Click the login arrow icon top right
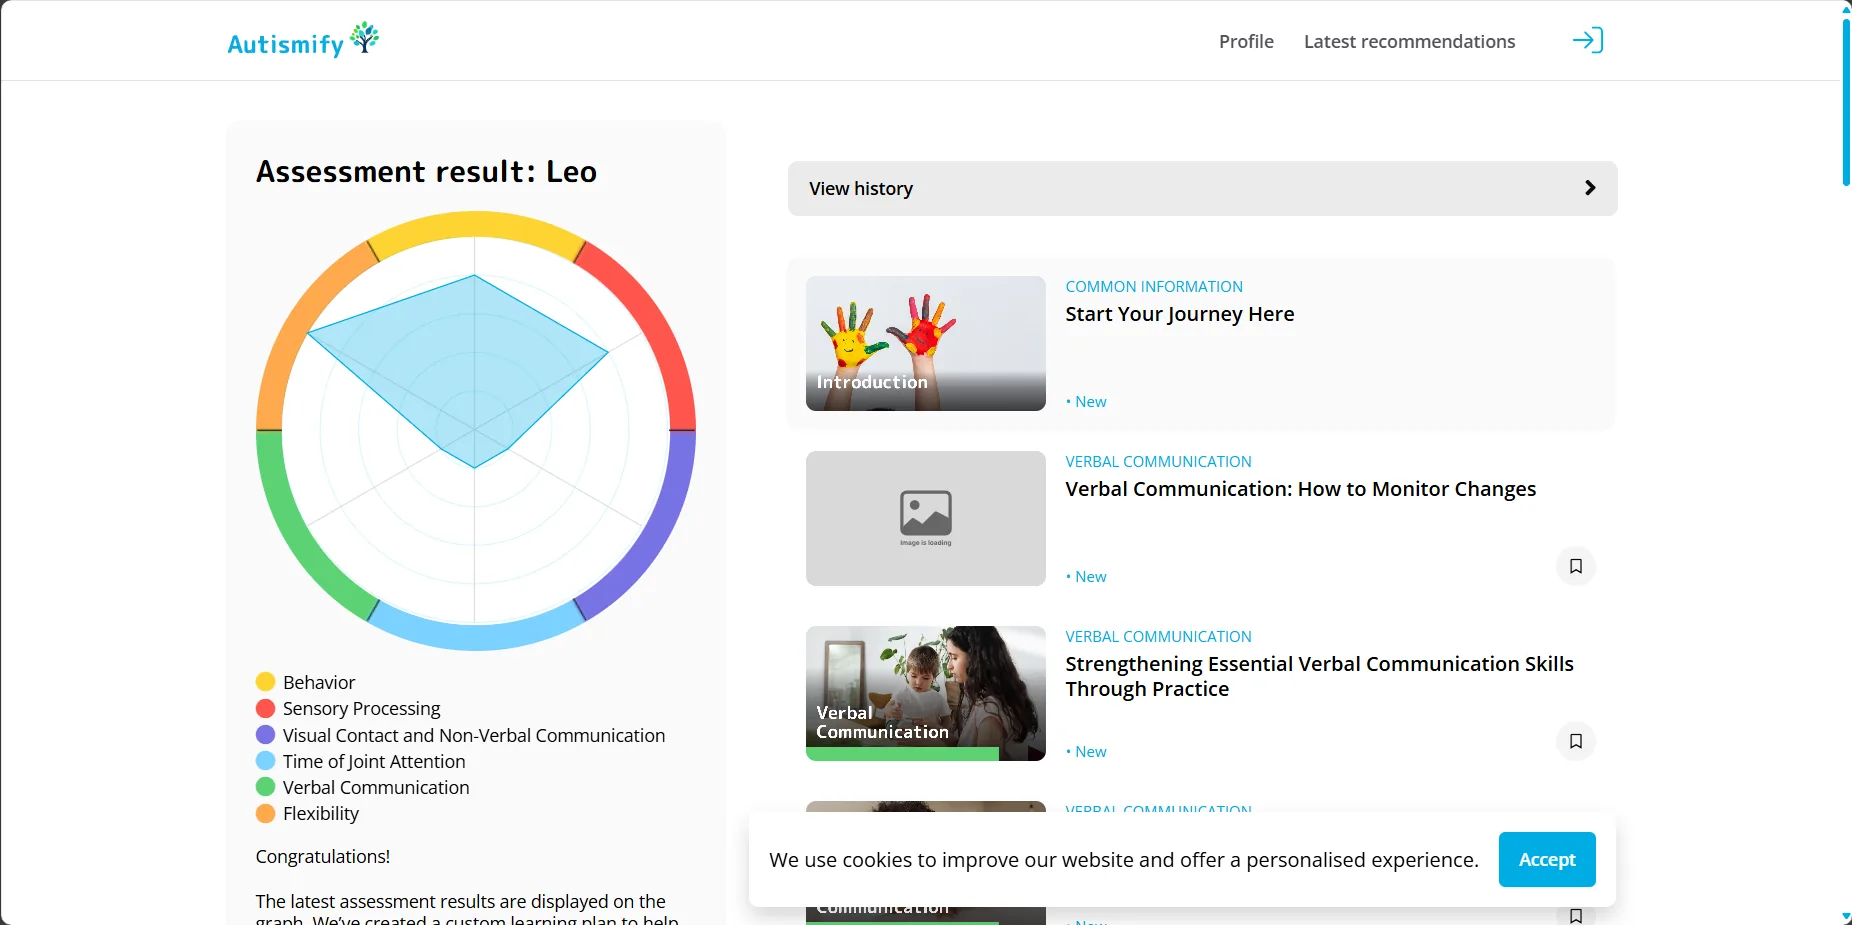Viewport: 1852px width, 925px height. point(1587,40)
